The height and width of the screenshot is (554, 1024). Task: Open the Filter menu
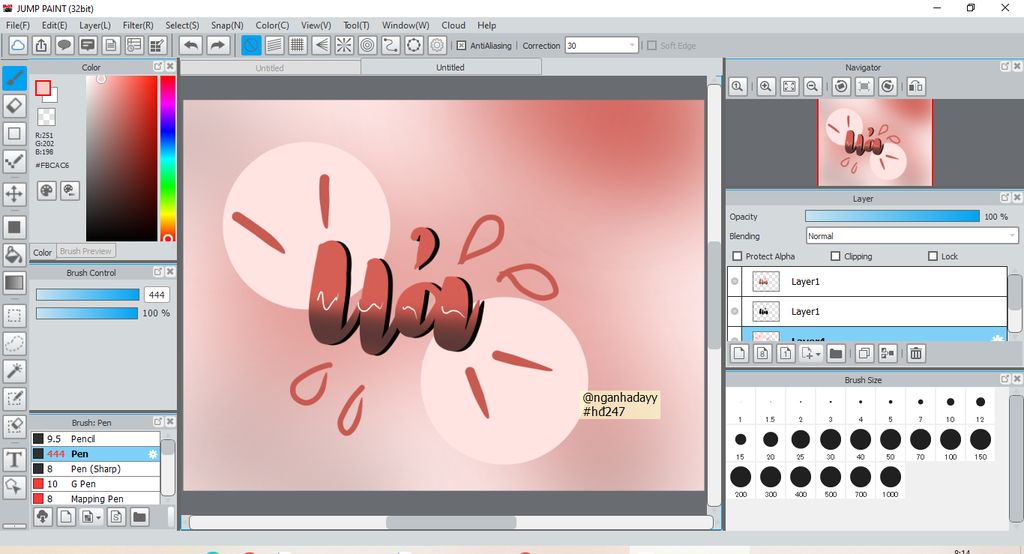coord(138,25)
